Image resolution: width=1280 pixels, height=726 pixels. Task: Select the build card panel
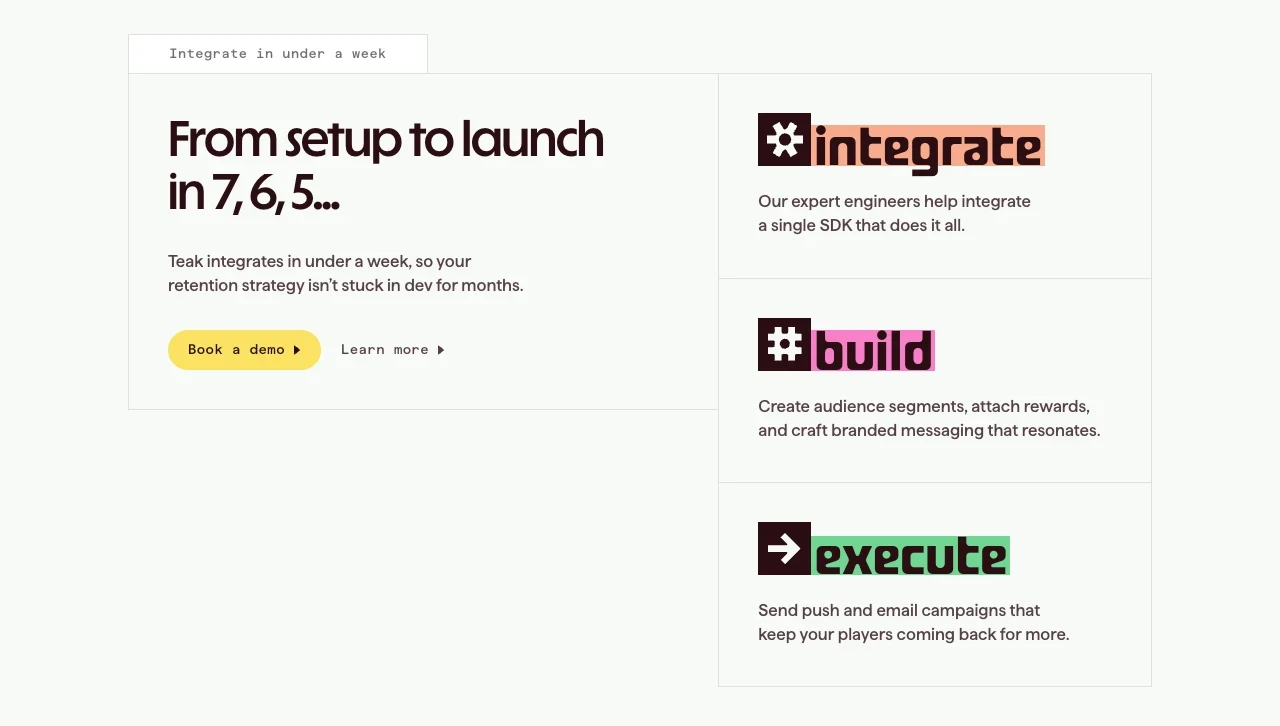coord(935,381)
